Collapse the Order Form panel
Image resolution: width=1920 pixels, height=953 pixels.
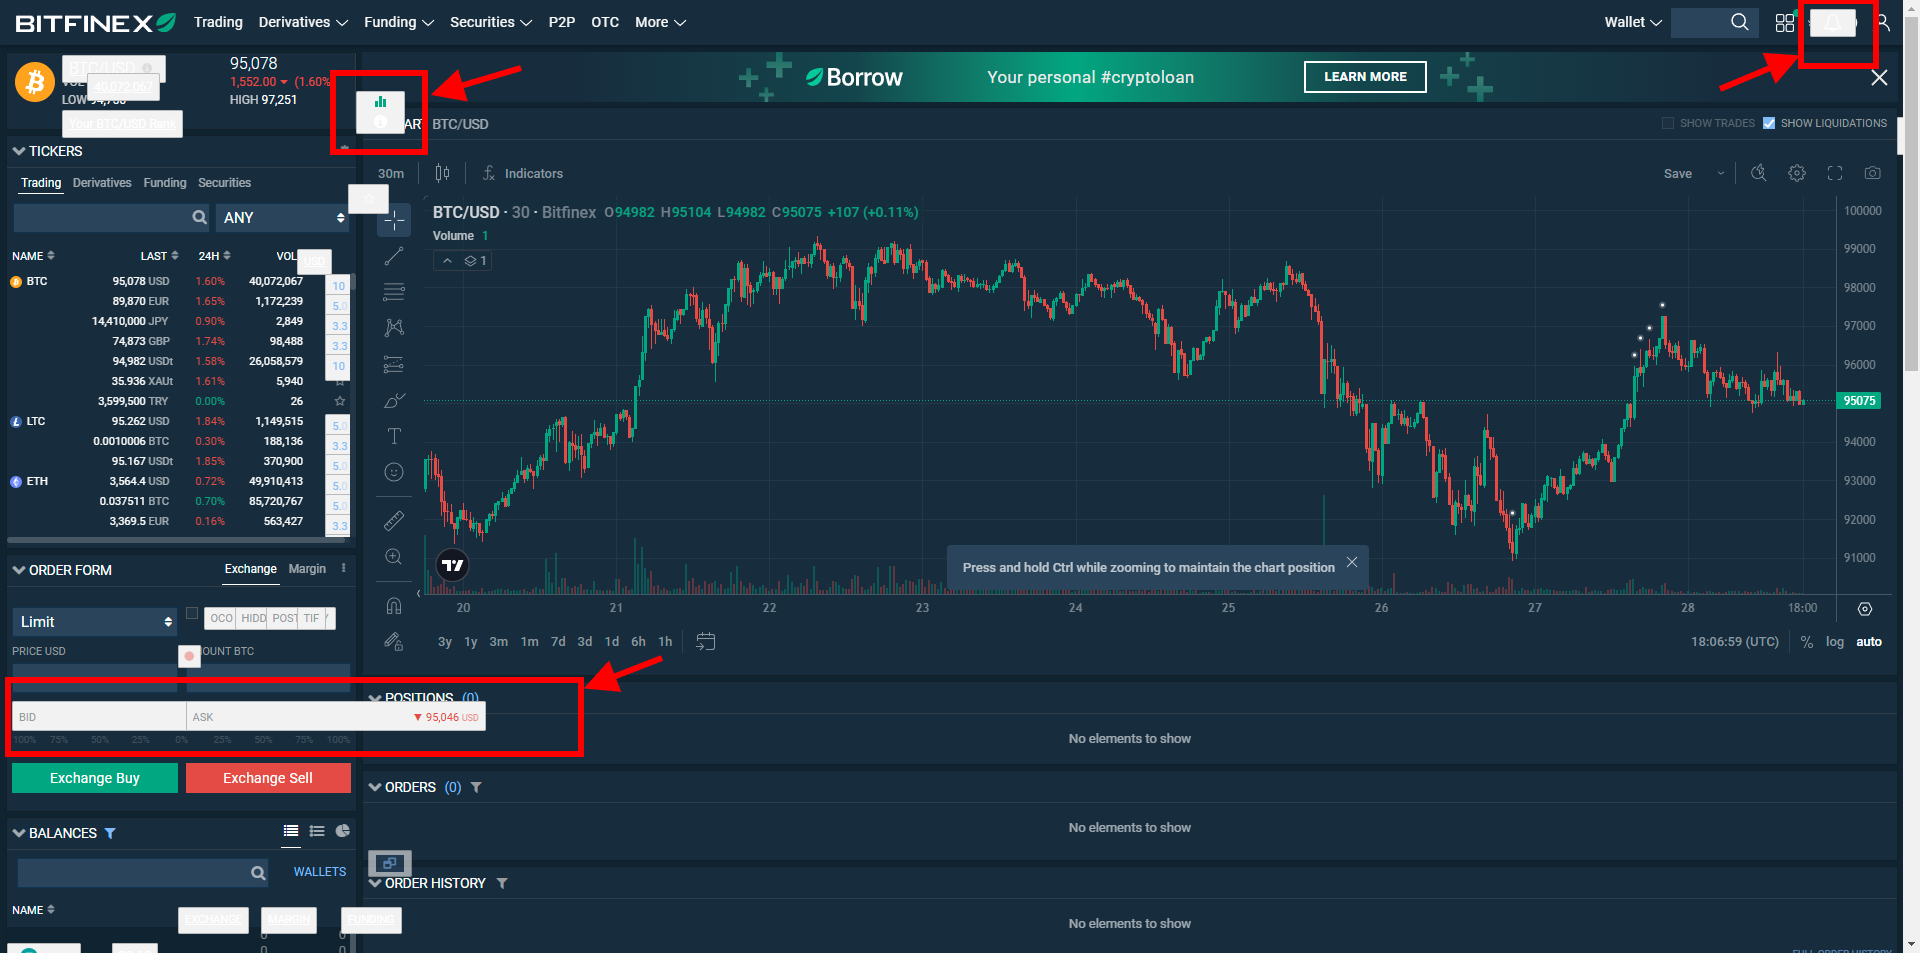[x=19, y=570]
